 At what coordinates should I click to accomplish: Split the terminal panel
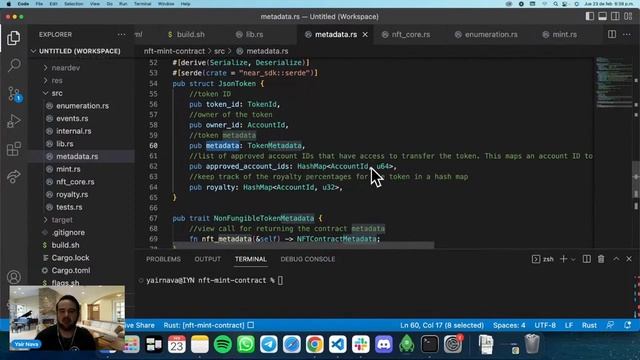(587, 259)
